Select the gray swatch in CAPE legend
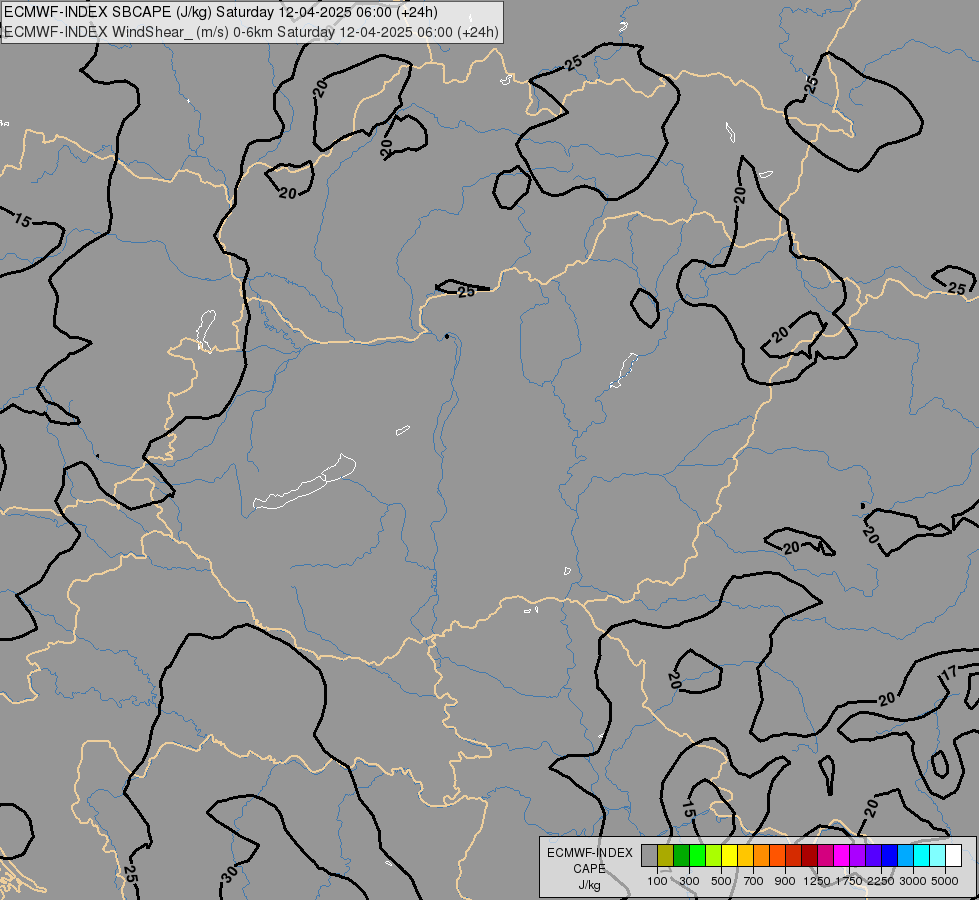Image resolution: width=979 pixels, height=900 pixels. [x=649, y=855]
